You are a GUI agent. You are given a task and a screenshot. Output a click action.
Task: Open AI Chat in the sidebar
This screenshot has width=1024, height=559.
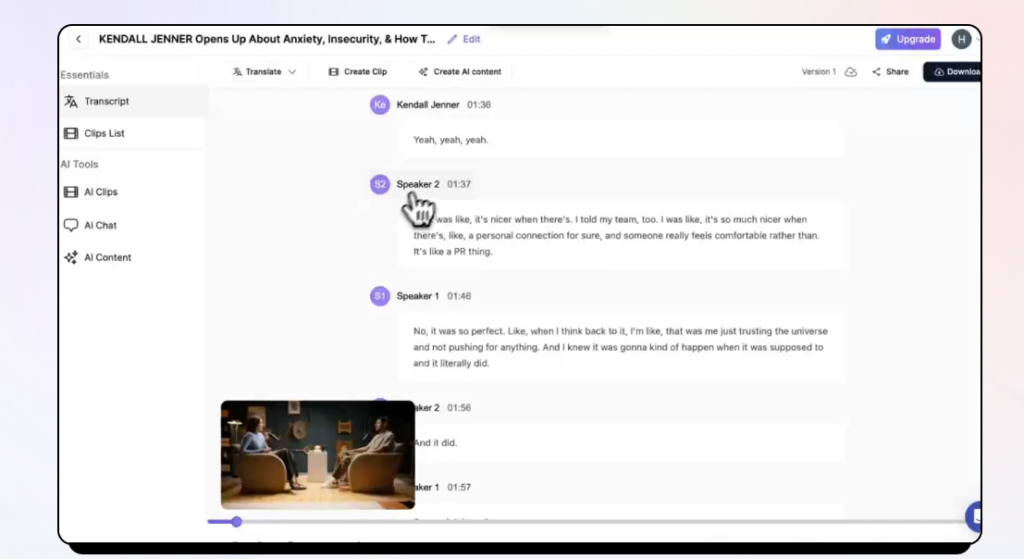pyautogui.click(x=133, y=225)
